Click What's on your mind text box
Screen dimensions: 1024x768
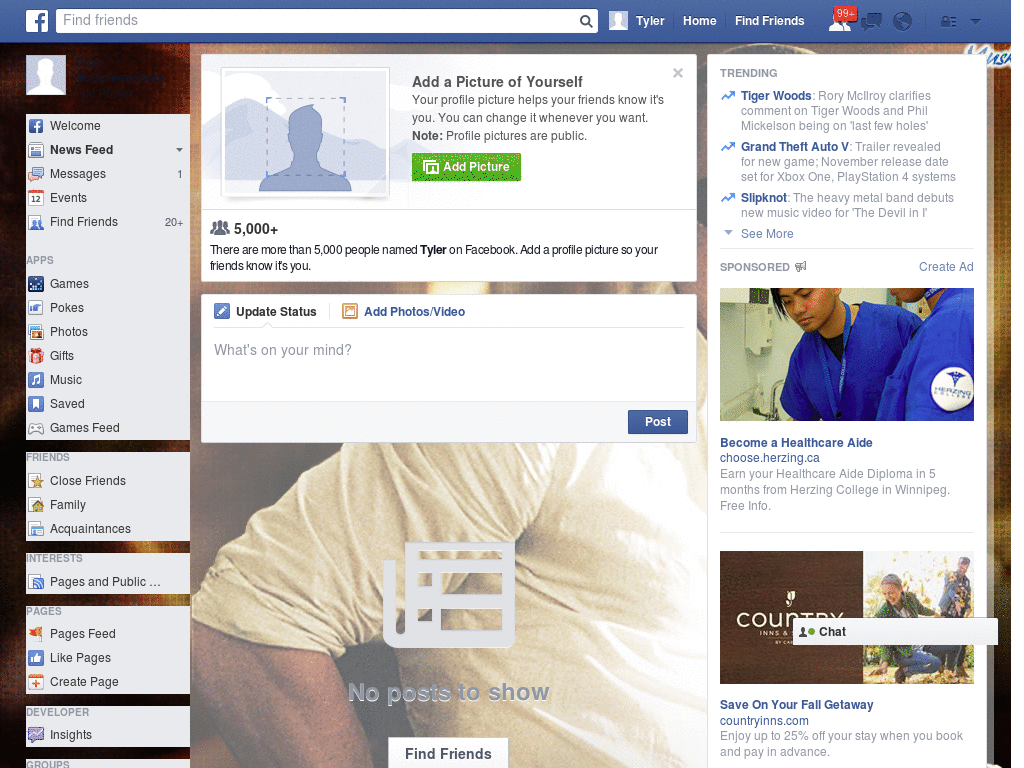[x=449, y=363]
